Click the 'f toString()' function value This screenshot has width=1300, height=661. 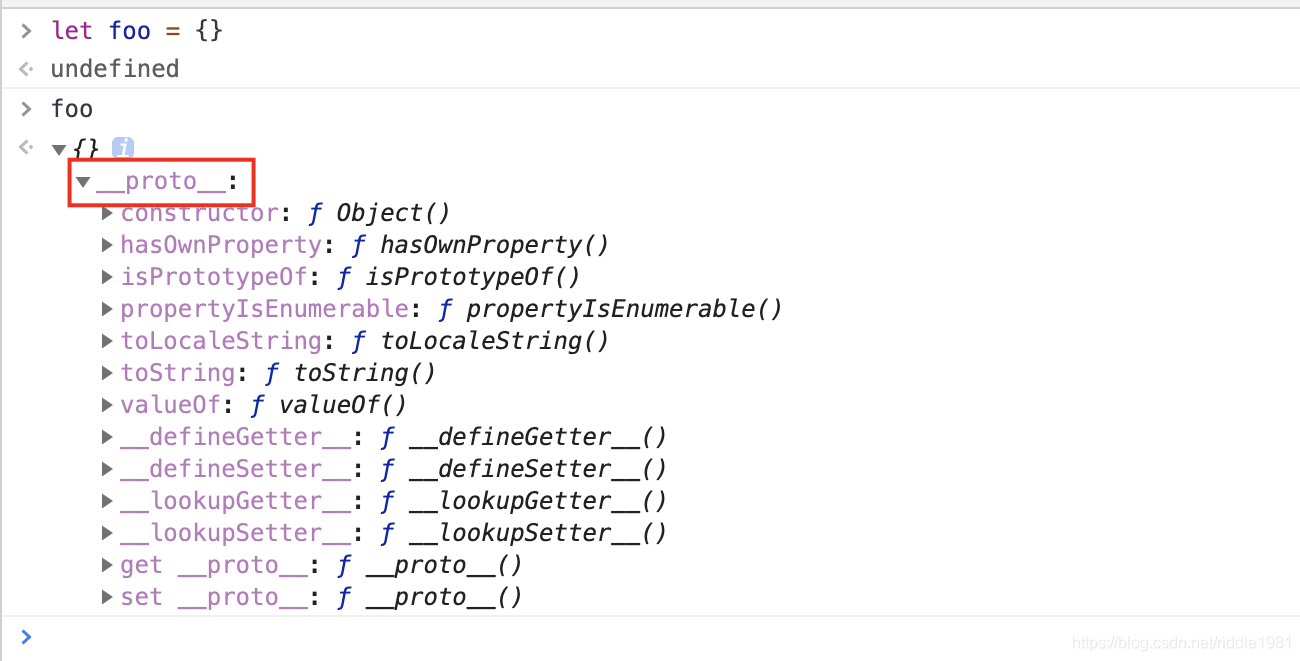coord(350,373)
